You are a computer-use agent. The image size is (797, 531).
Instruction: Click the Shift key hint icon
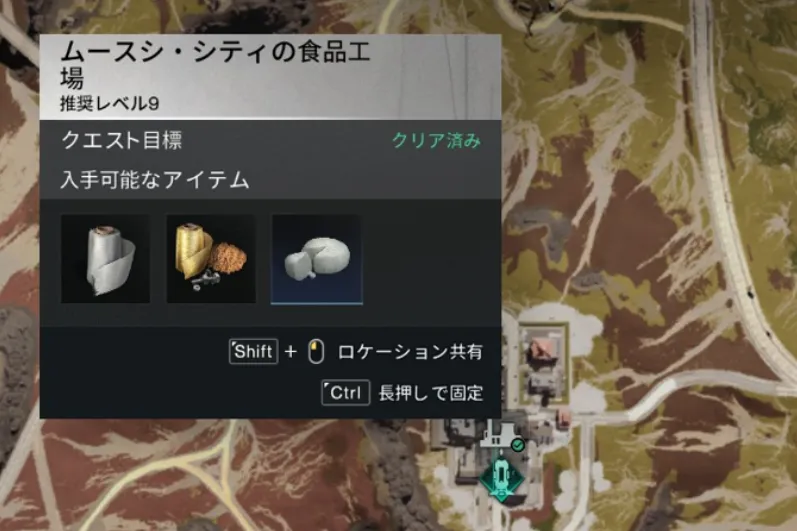tap(254, 351)
